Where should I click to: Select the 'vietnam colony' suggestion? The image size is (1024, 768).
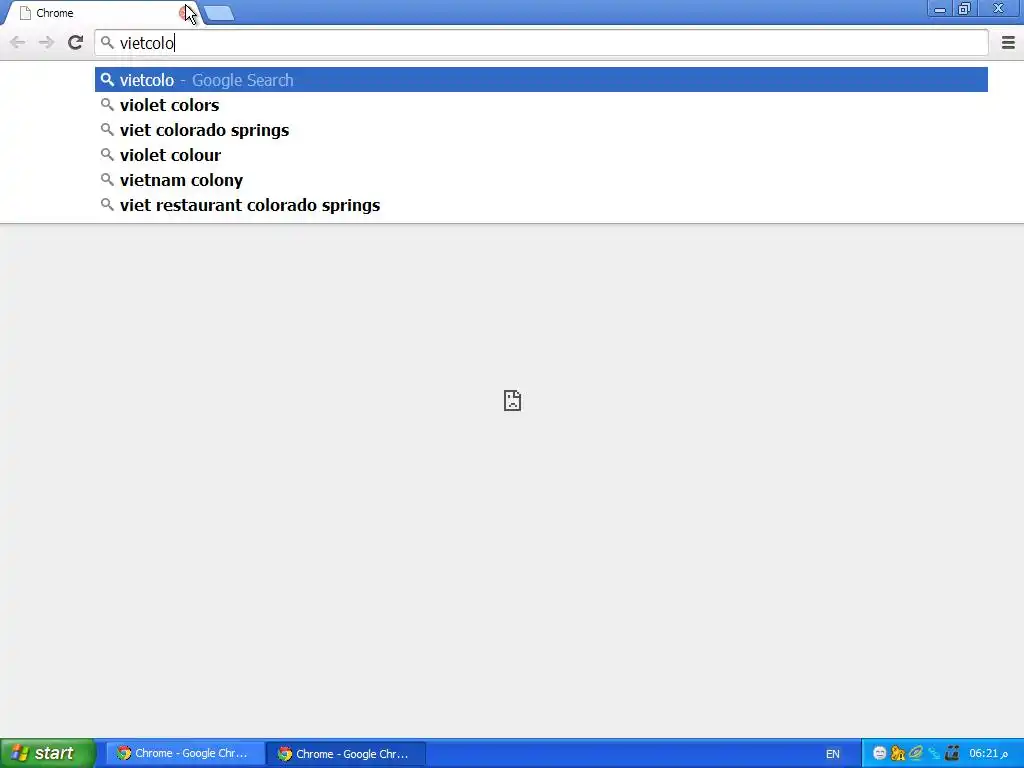(x=541, y=180)
